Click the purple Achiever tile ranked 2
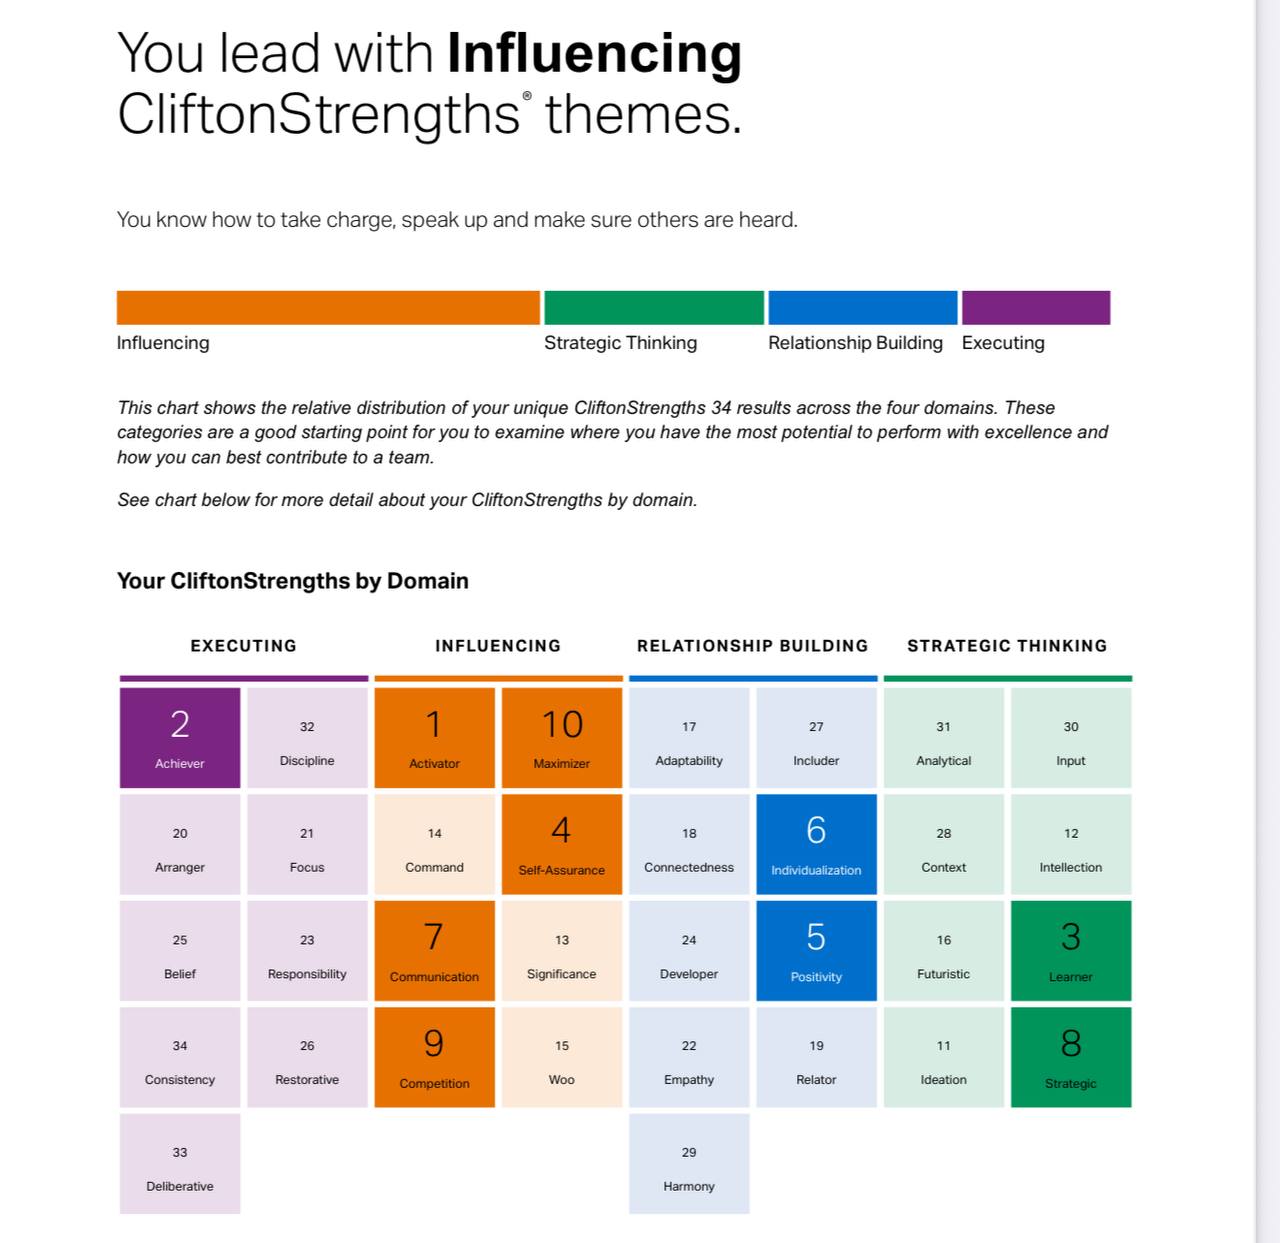 [180, 738]
